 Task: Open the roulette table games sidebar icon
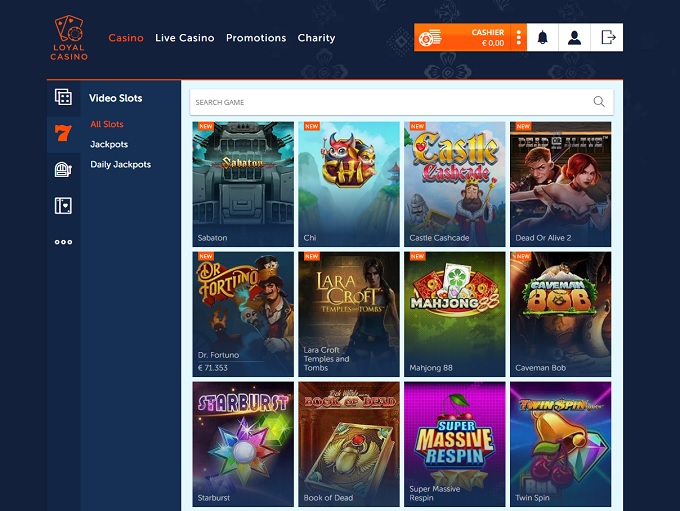[x=63, y=170]
